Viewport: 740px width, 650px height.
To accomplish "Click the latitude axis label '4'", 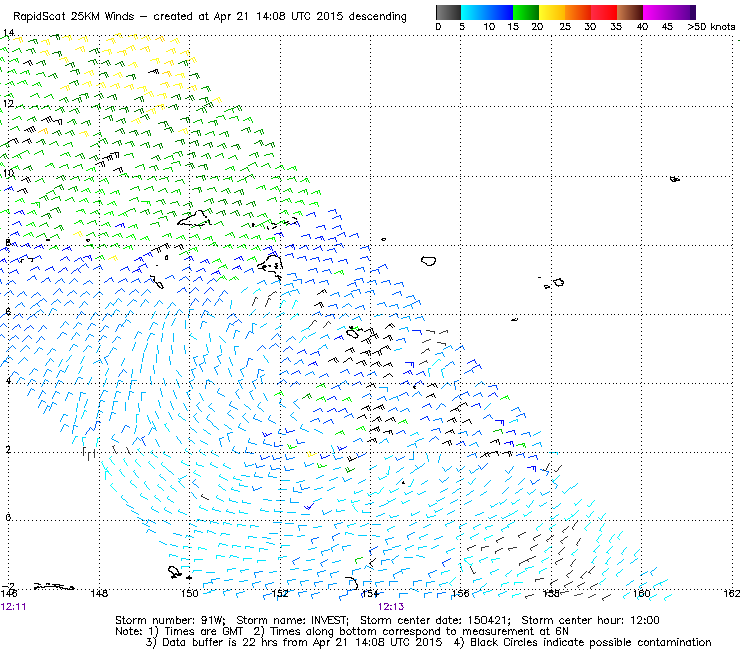I will [x=8, y=380].
